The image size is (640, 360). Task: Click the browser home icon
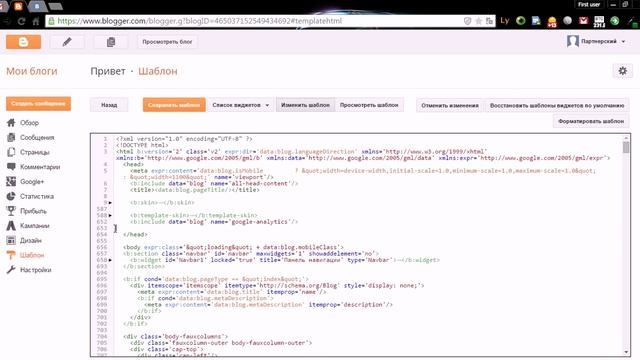pyautogui.click(x=36, y=21)
